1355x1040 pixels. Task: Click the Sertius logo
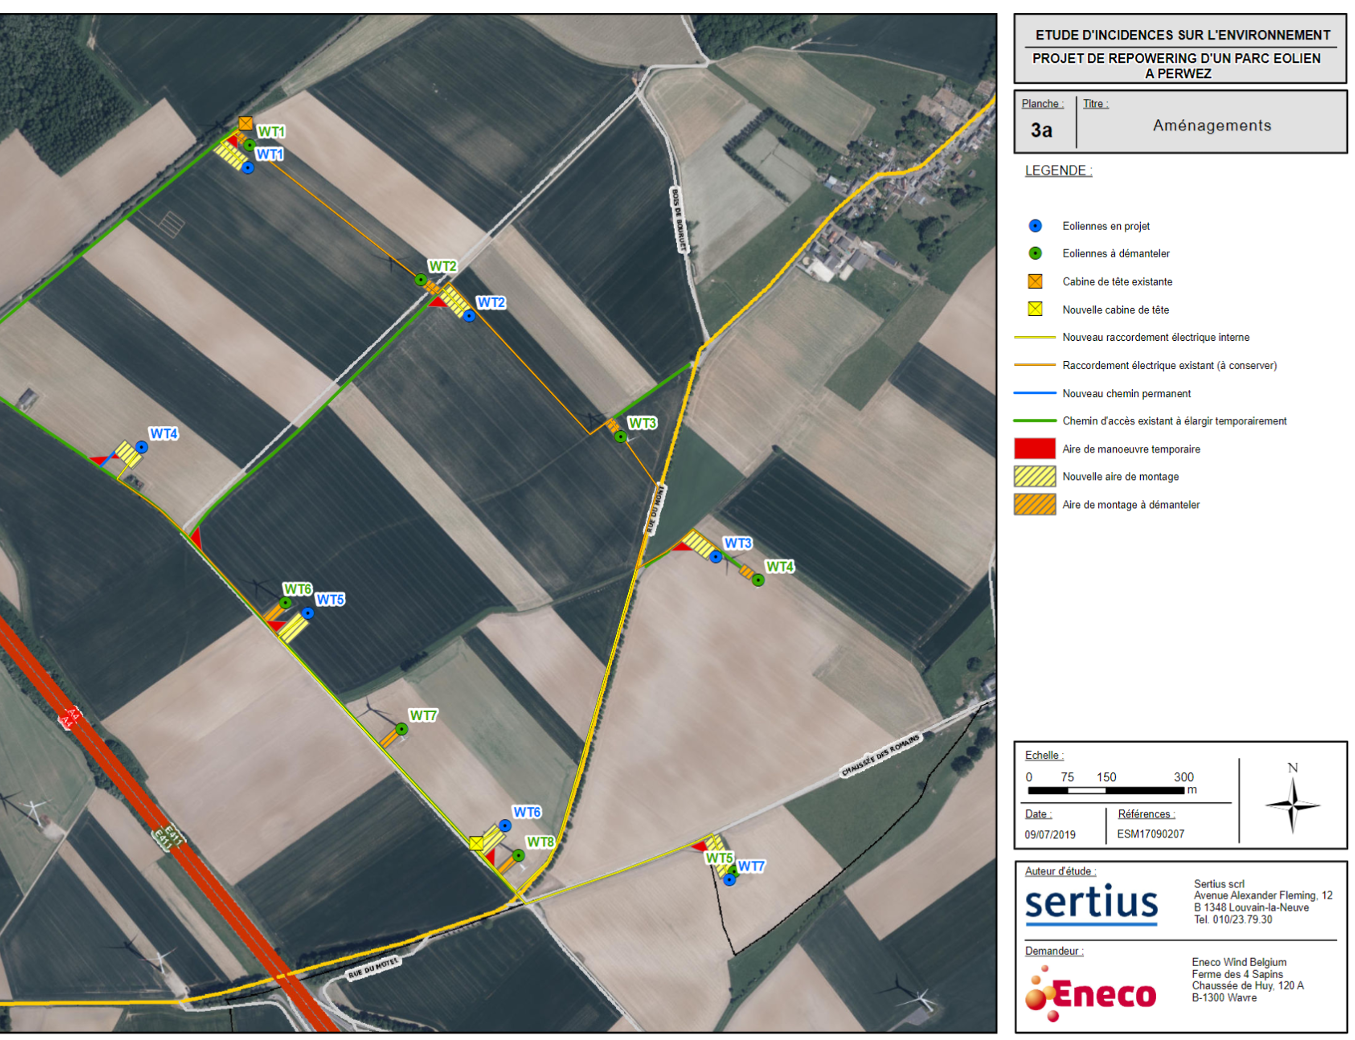point(1091,903)
